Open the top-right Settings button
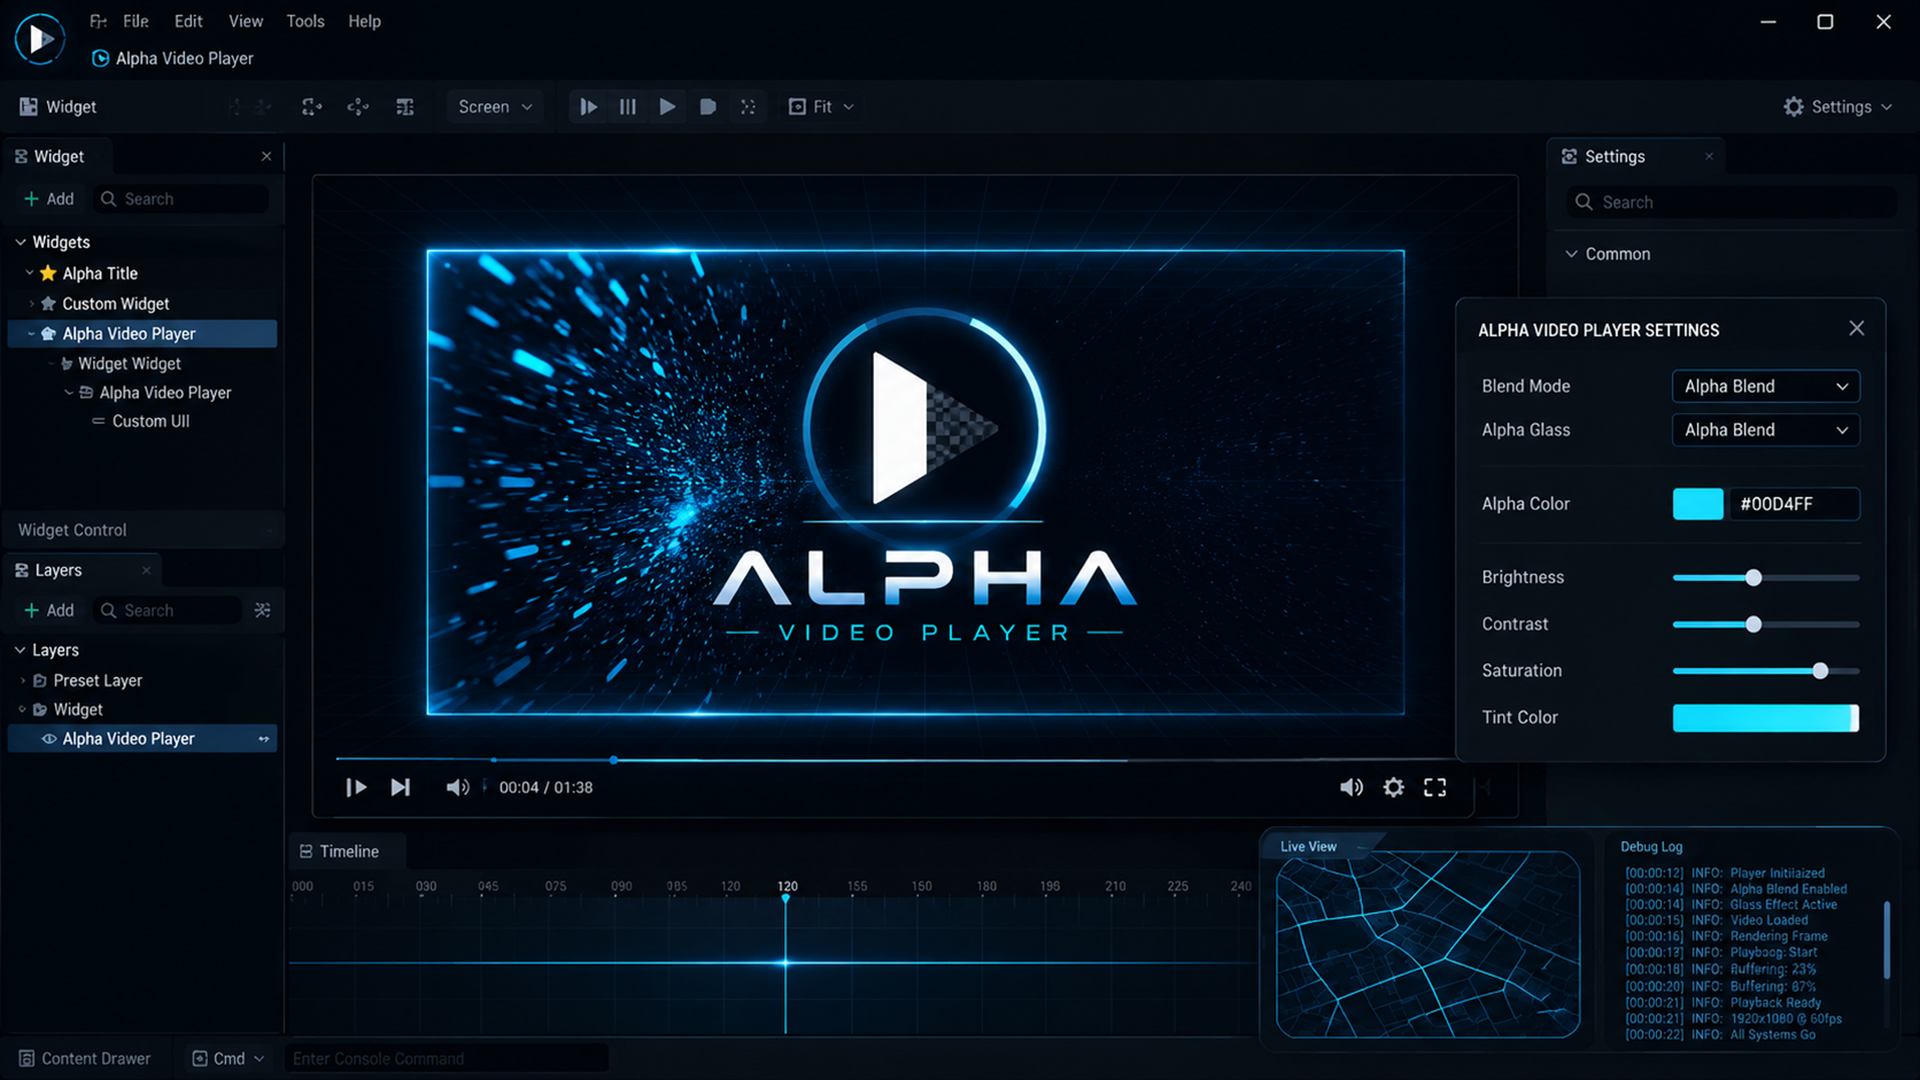Image resolution: width=1920 pixels, height=1080 pixels. coord(1837,107)
